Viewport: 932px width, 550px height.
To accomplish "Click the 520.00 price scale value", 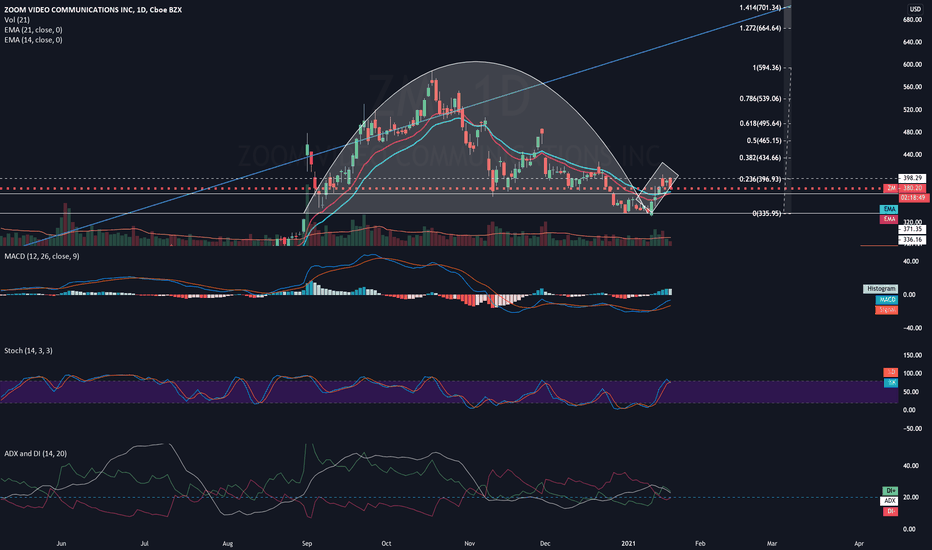I will click(x=912, y=110).
